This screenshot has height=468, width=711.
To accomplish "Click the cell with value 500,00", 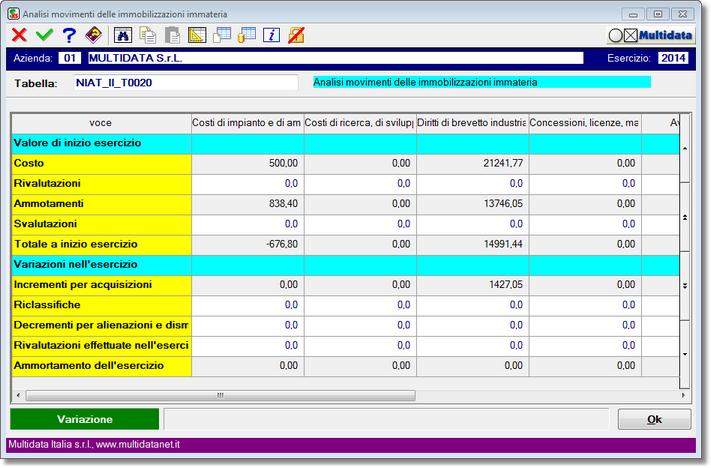I will coord(248,163).
